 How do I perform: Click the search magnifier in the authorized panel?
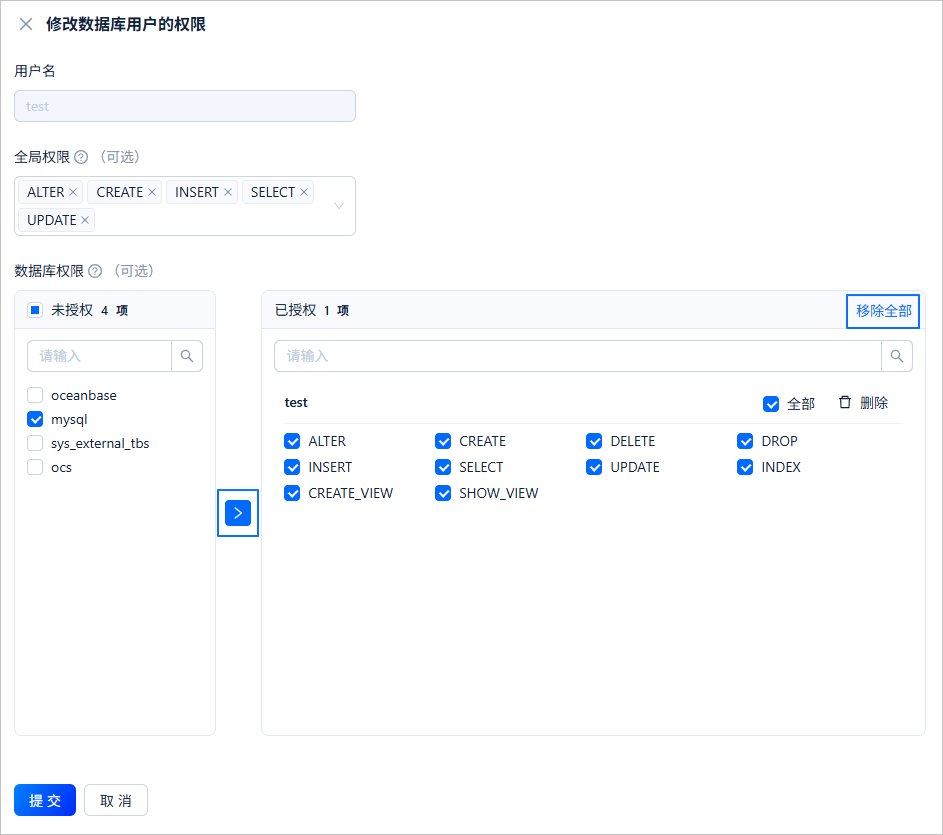tap(896, 356)
